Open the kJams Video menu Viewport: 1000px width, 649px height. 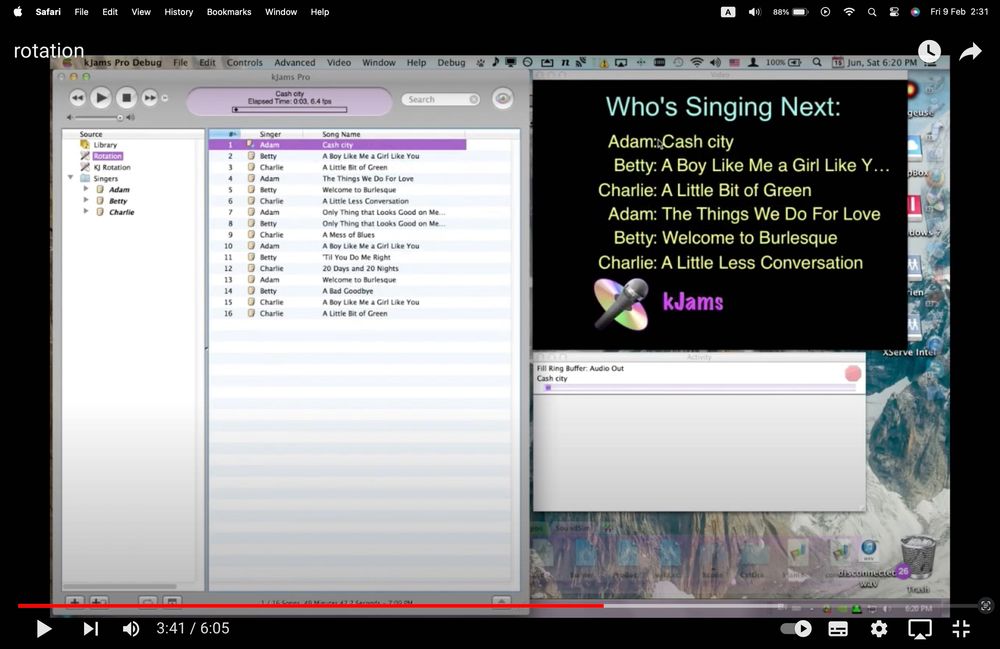(339, 62)
